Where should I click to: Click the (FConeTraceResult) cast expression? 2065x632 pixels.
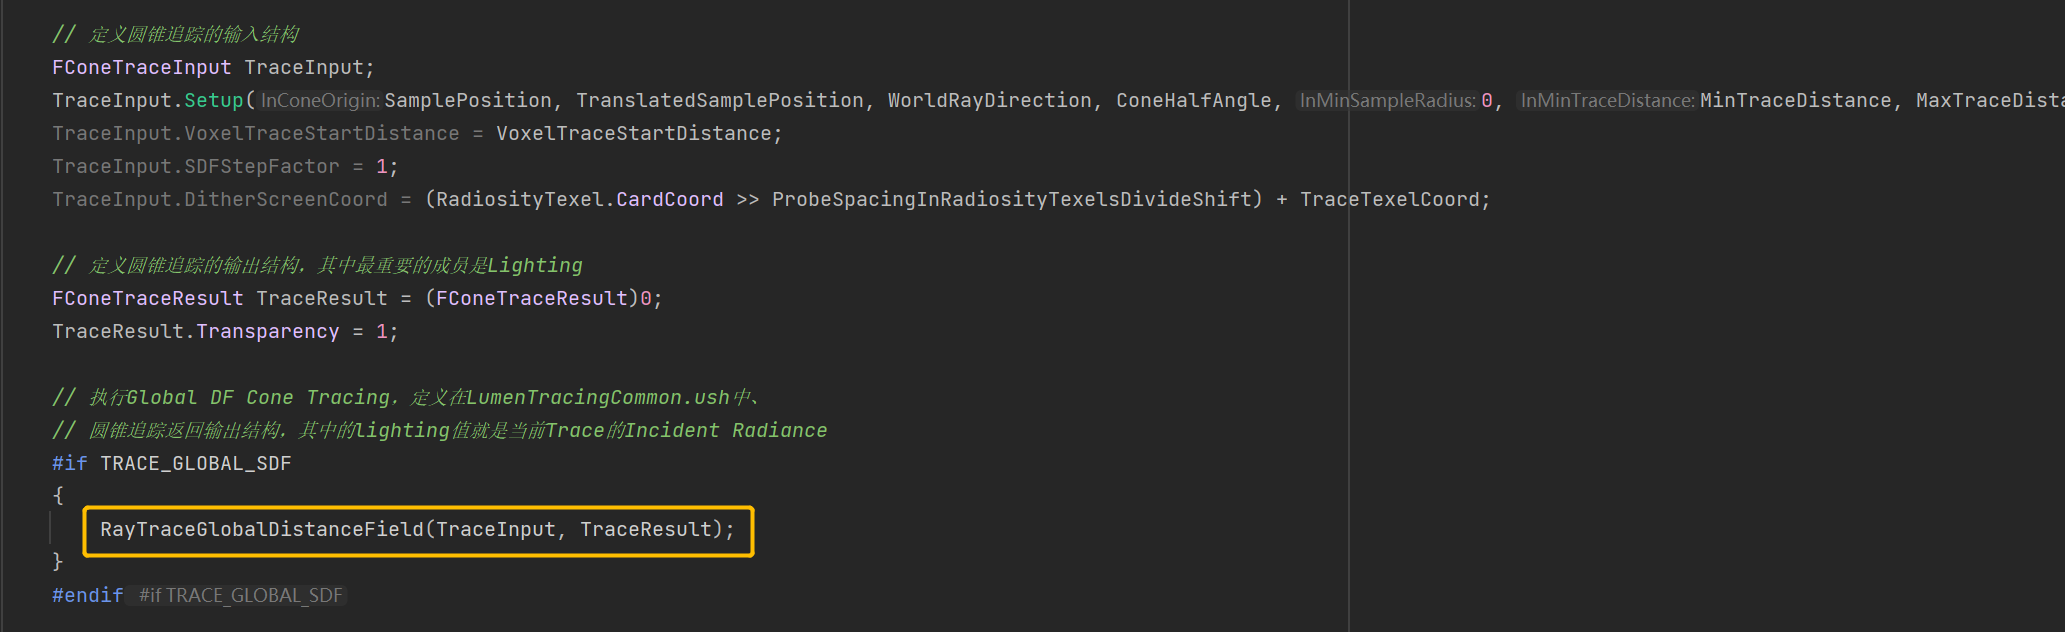tap(531, 298)
